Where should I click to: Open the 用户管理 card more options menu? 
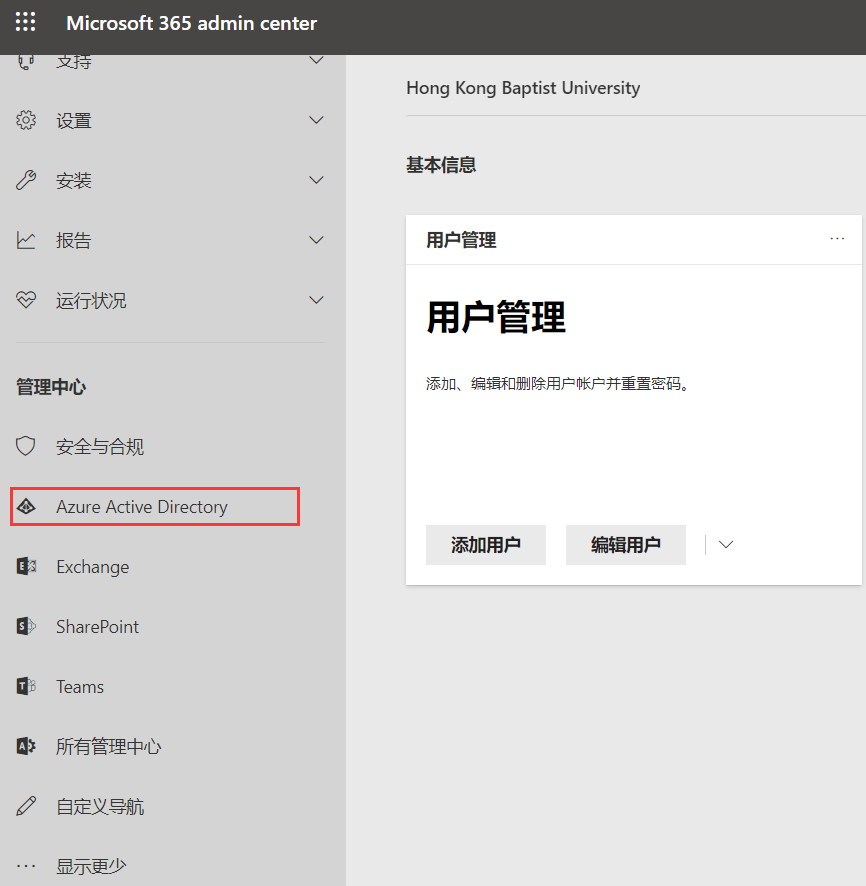tap(837, 239)
